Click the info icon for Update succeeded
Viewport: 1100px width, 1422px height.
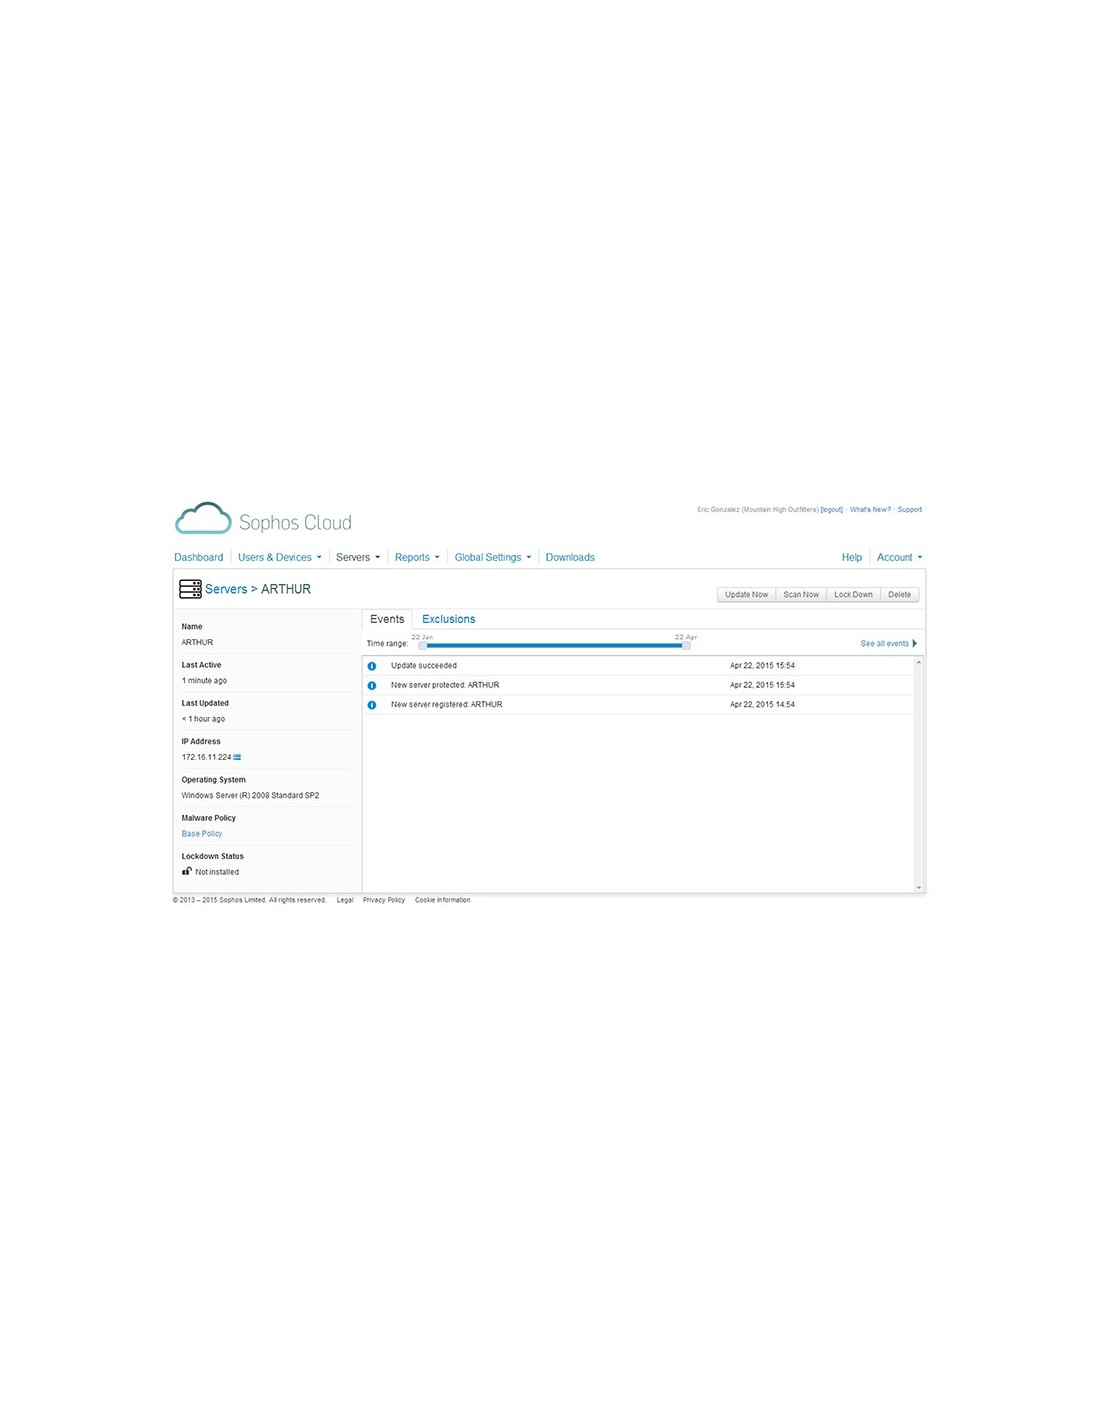tap(372, 666)
